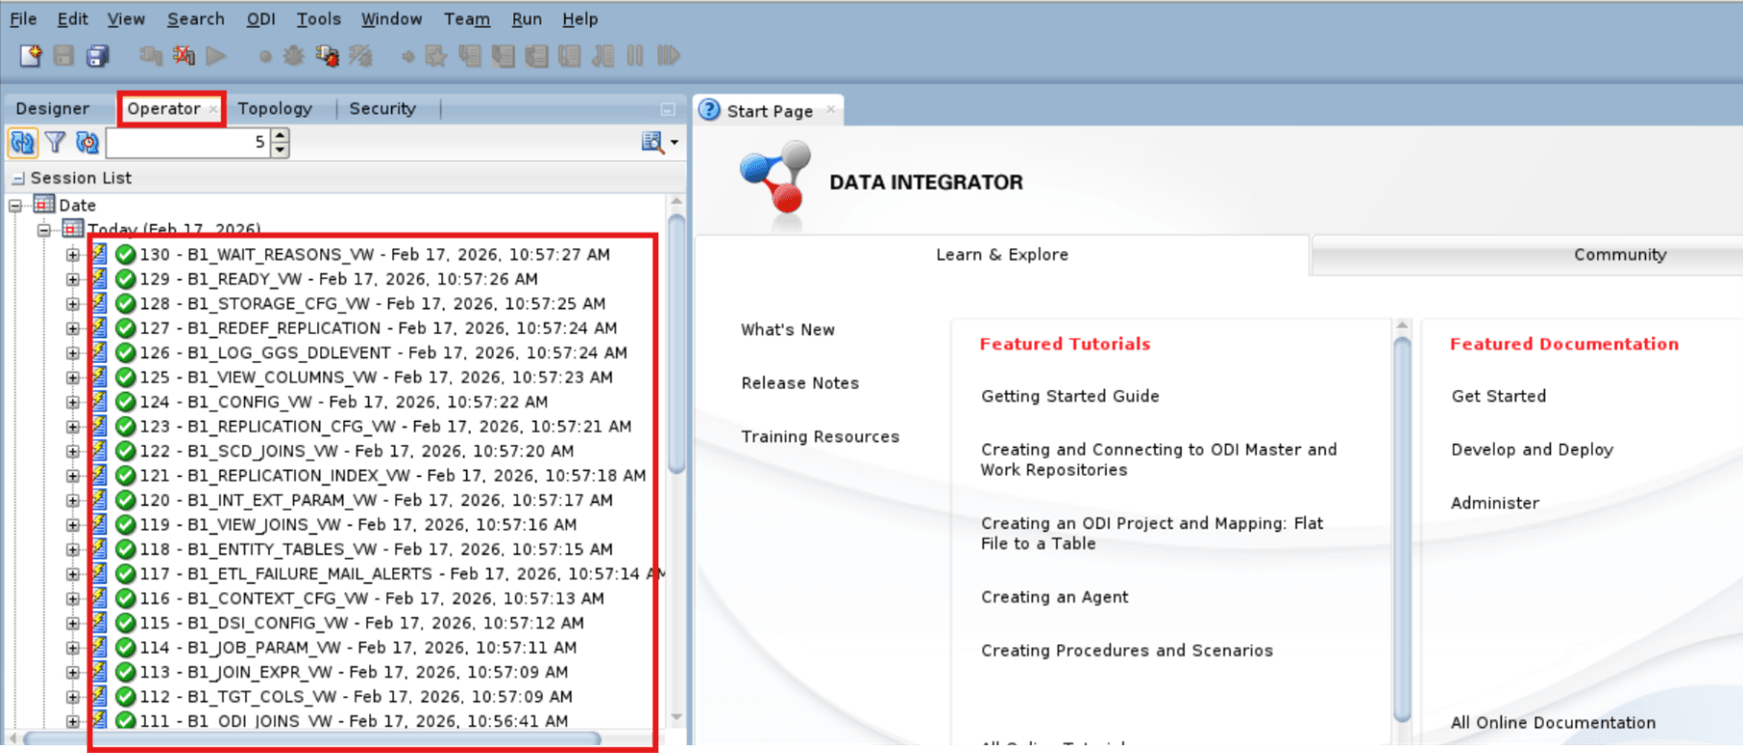Click the star-shaped debug toolbar icon
This screenshot has height=753, width=1743.
(436, 56)
